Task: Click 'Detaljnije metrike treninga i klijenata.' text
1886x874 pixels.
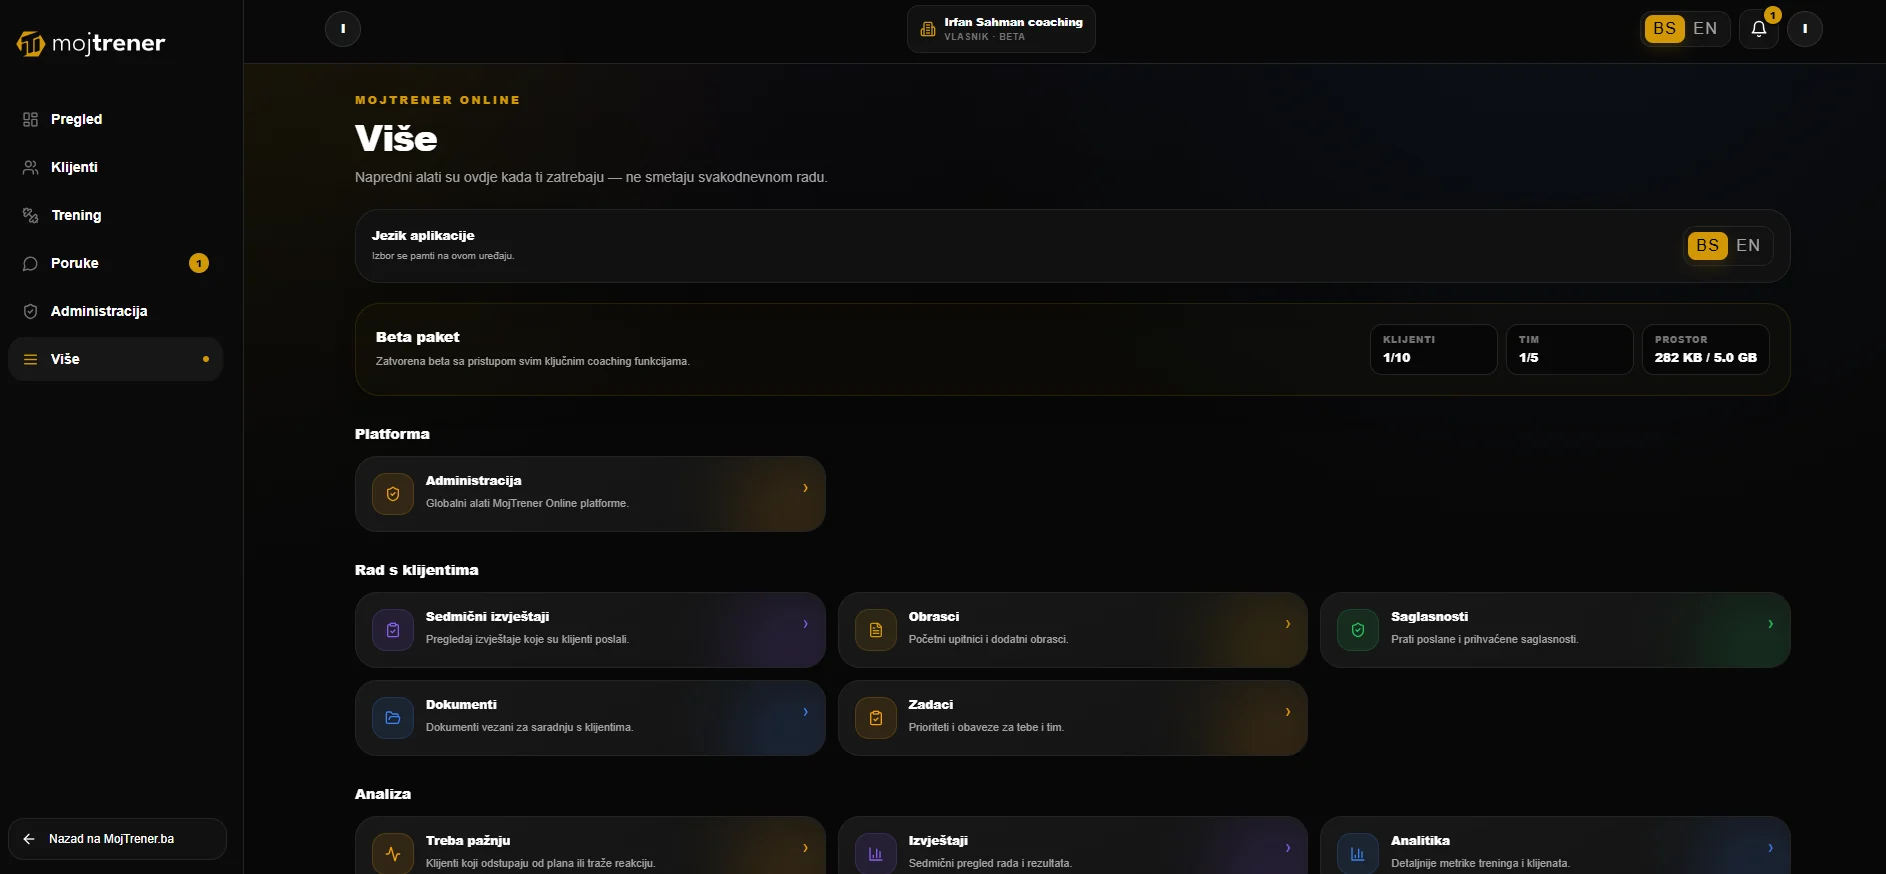Action: 1480,863
